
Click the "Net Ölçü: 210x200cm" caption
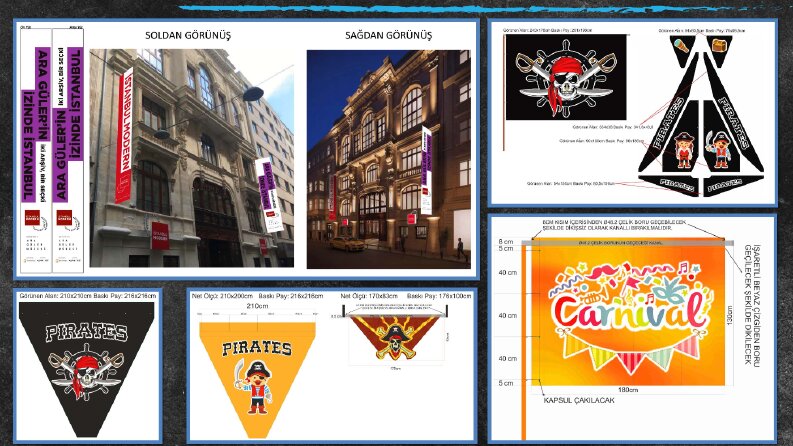tap(222, 296)
